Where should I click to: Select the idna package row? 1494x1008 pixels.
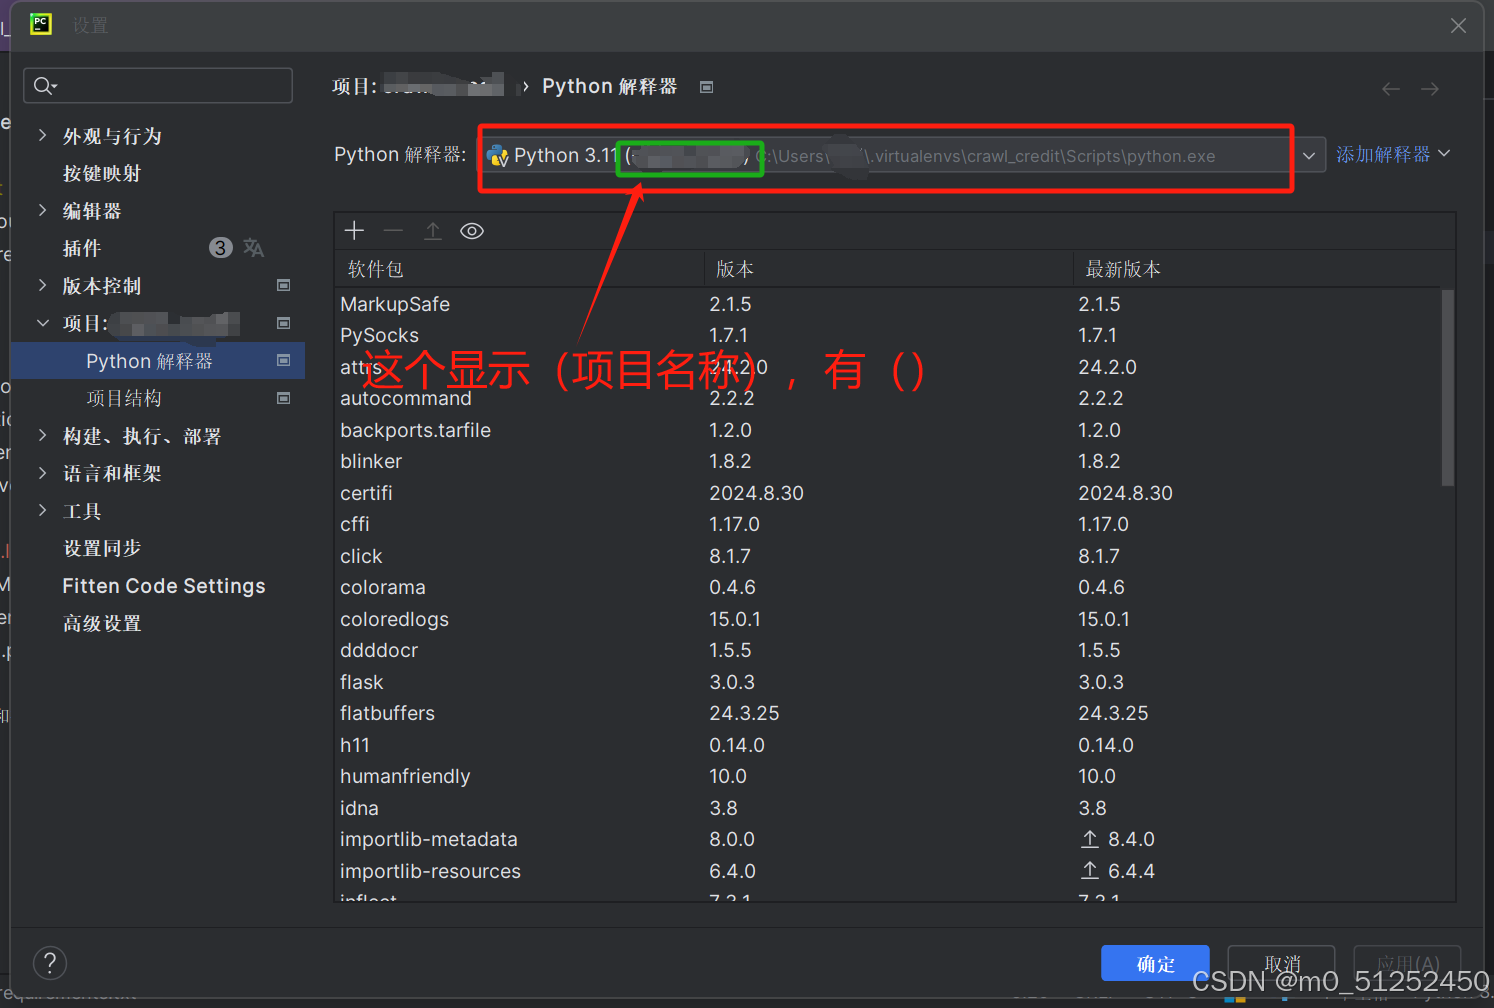click(888, 808)
